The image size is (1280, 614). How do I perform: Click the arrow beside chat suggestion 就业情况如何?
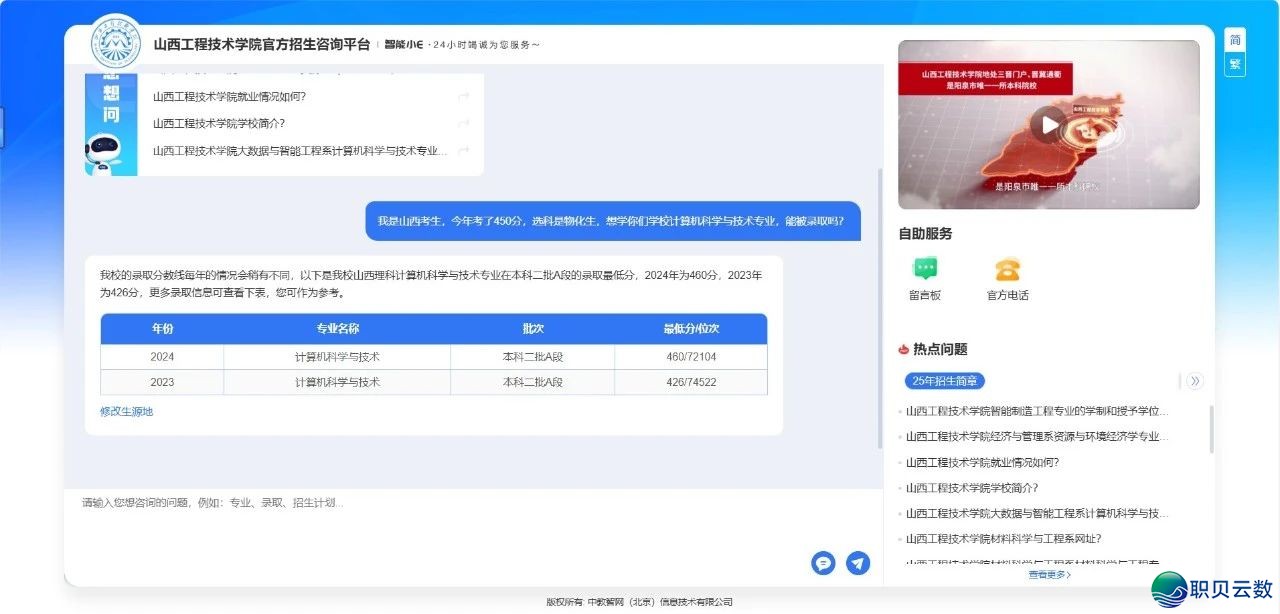tap(463, 97)
